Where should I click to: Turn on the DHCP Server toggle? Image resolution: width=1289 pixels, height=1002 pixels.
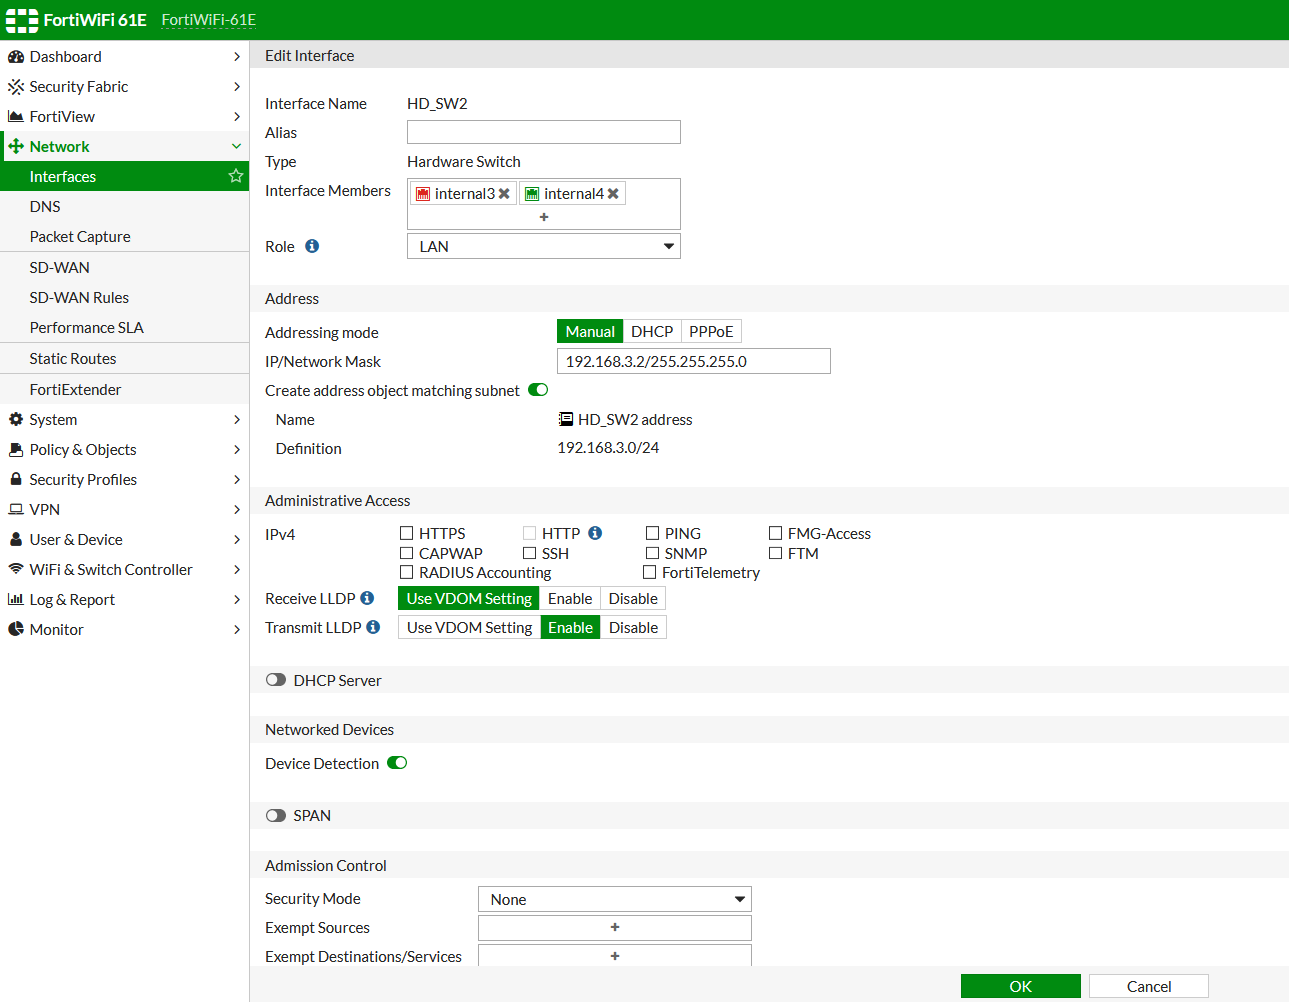276,679
